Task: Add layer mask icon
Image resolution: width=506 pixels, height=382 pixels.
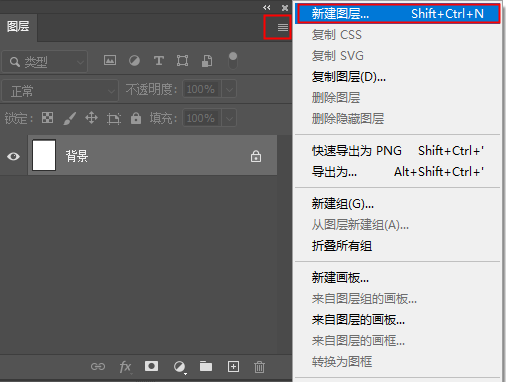Action: (x=151, y=366)
